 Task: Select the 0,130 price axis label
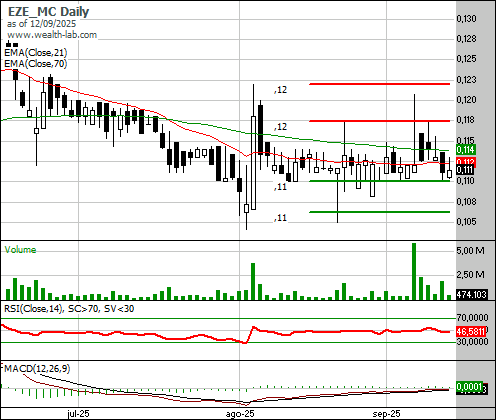coord(467,19)
